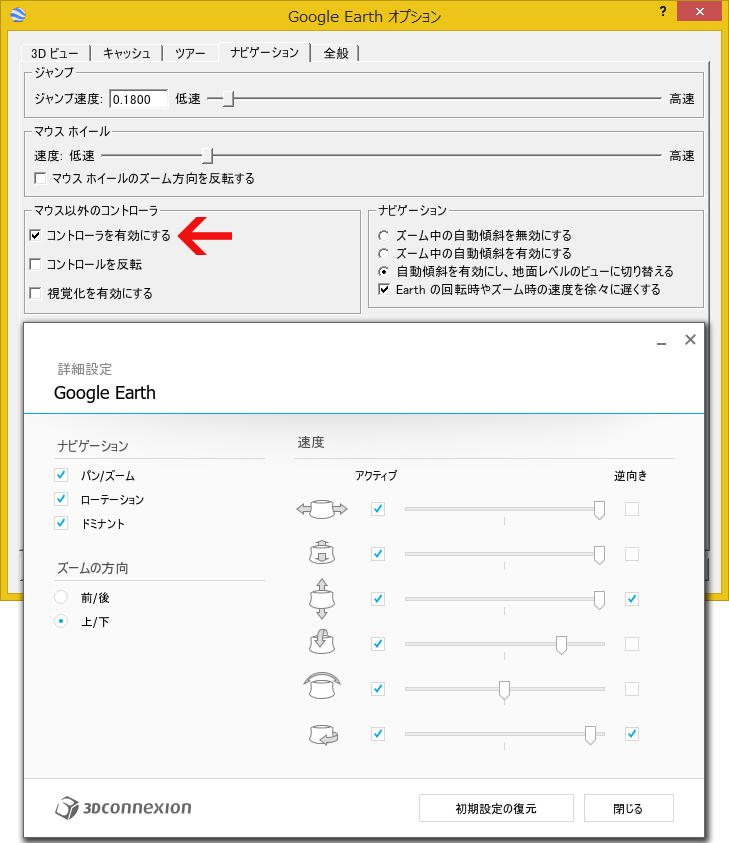729x843 pixels.
Task: Select ズーム中の自動傾斜を無効にする radio button
Action: [383, 235]
